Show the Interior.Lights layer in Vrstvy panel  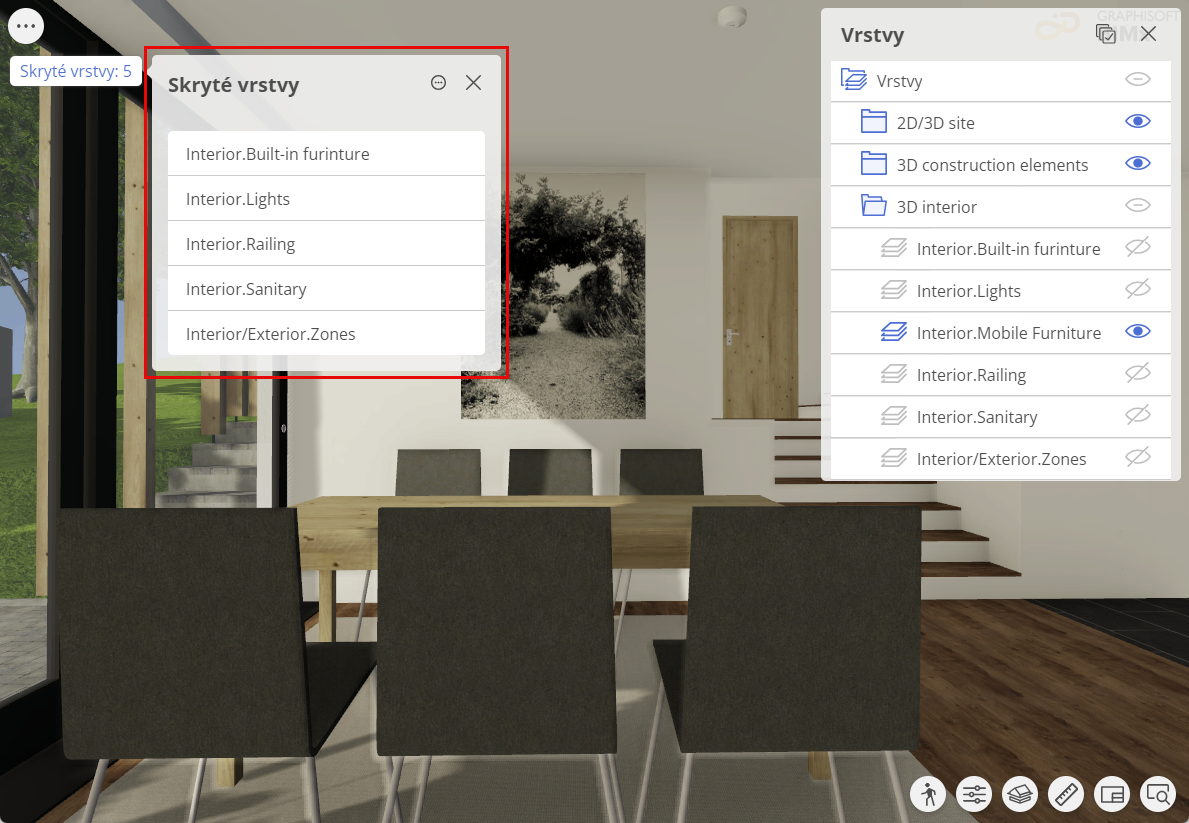pos(1137,290)
